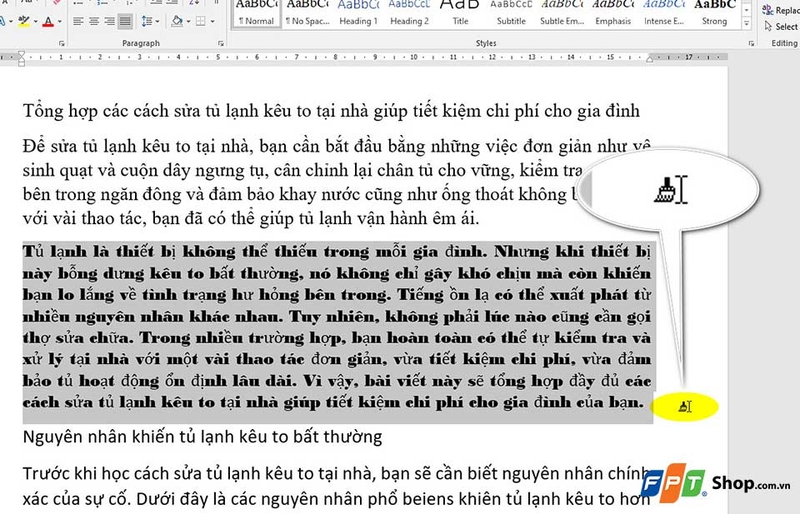Apply yellow Text Highlight Color
The image size is (800, 514).
[x=23, y=21]
